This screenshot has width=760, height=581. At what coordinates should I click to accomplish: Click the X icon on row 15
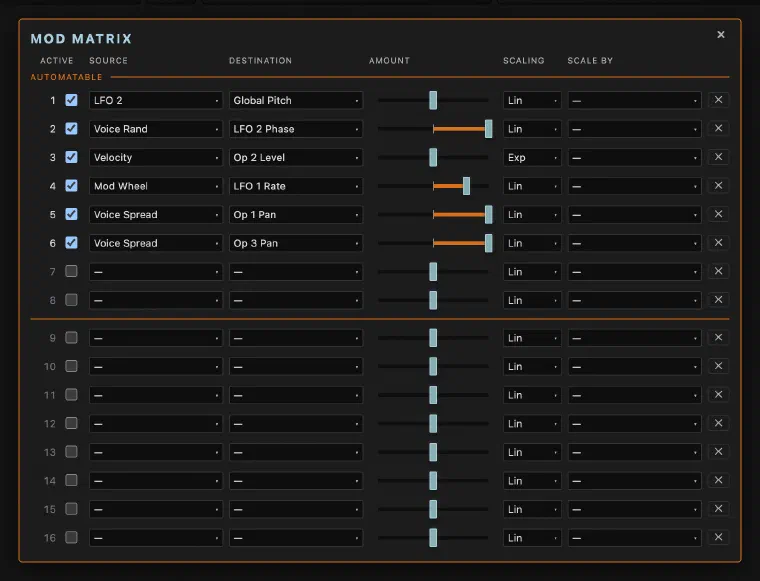click(x=718, y=509)
